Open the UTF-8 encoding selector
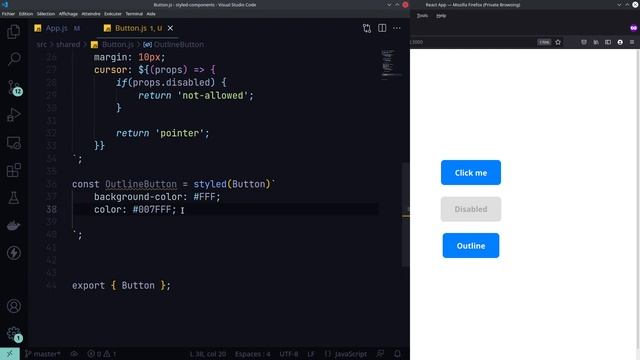This screenshot has height=360, width=640. point(289,354)
